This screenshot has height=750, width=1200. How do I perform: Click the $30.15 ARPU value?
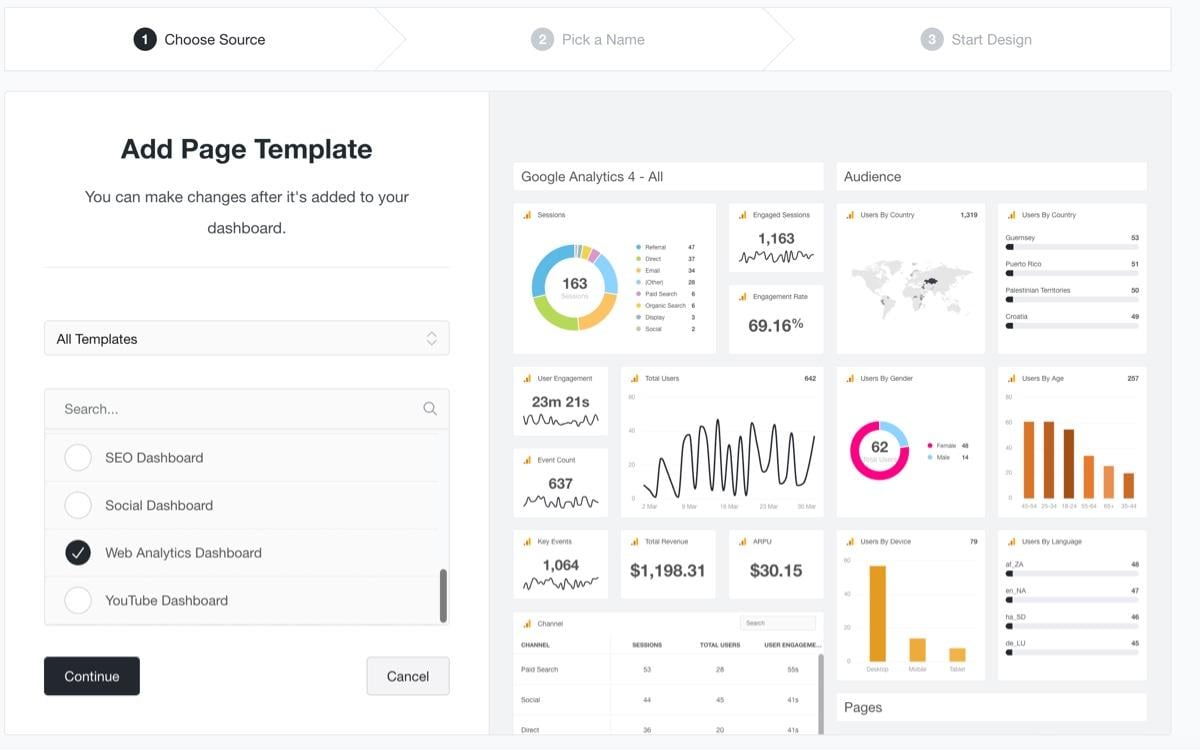pos(776,571)
